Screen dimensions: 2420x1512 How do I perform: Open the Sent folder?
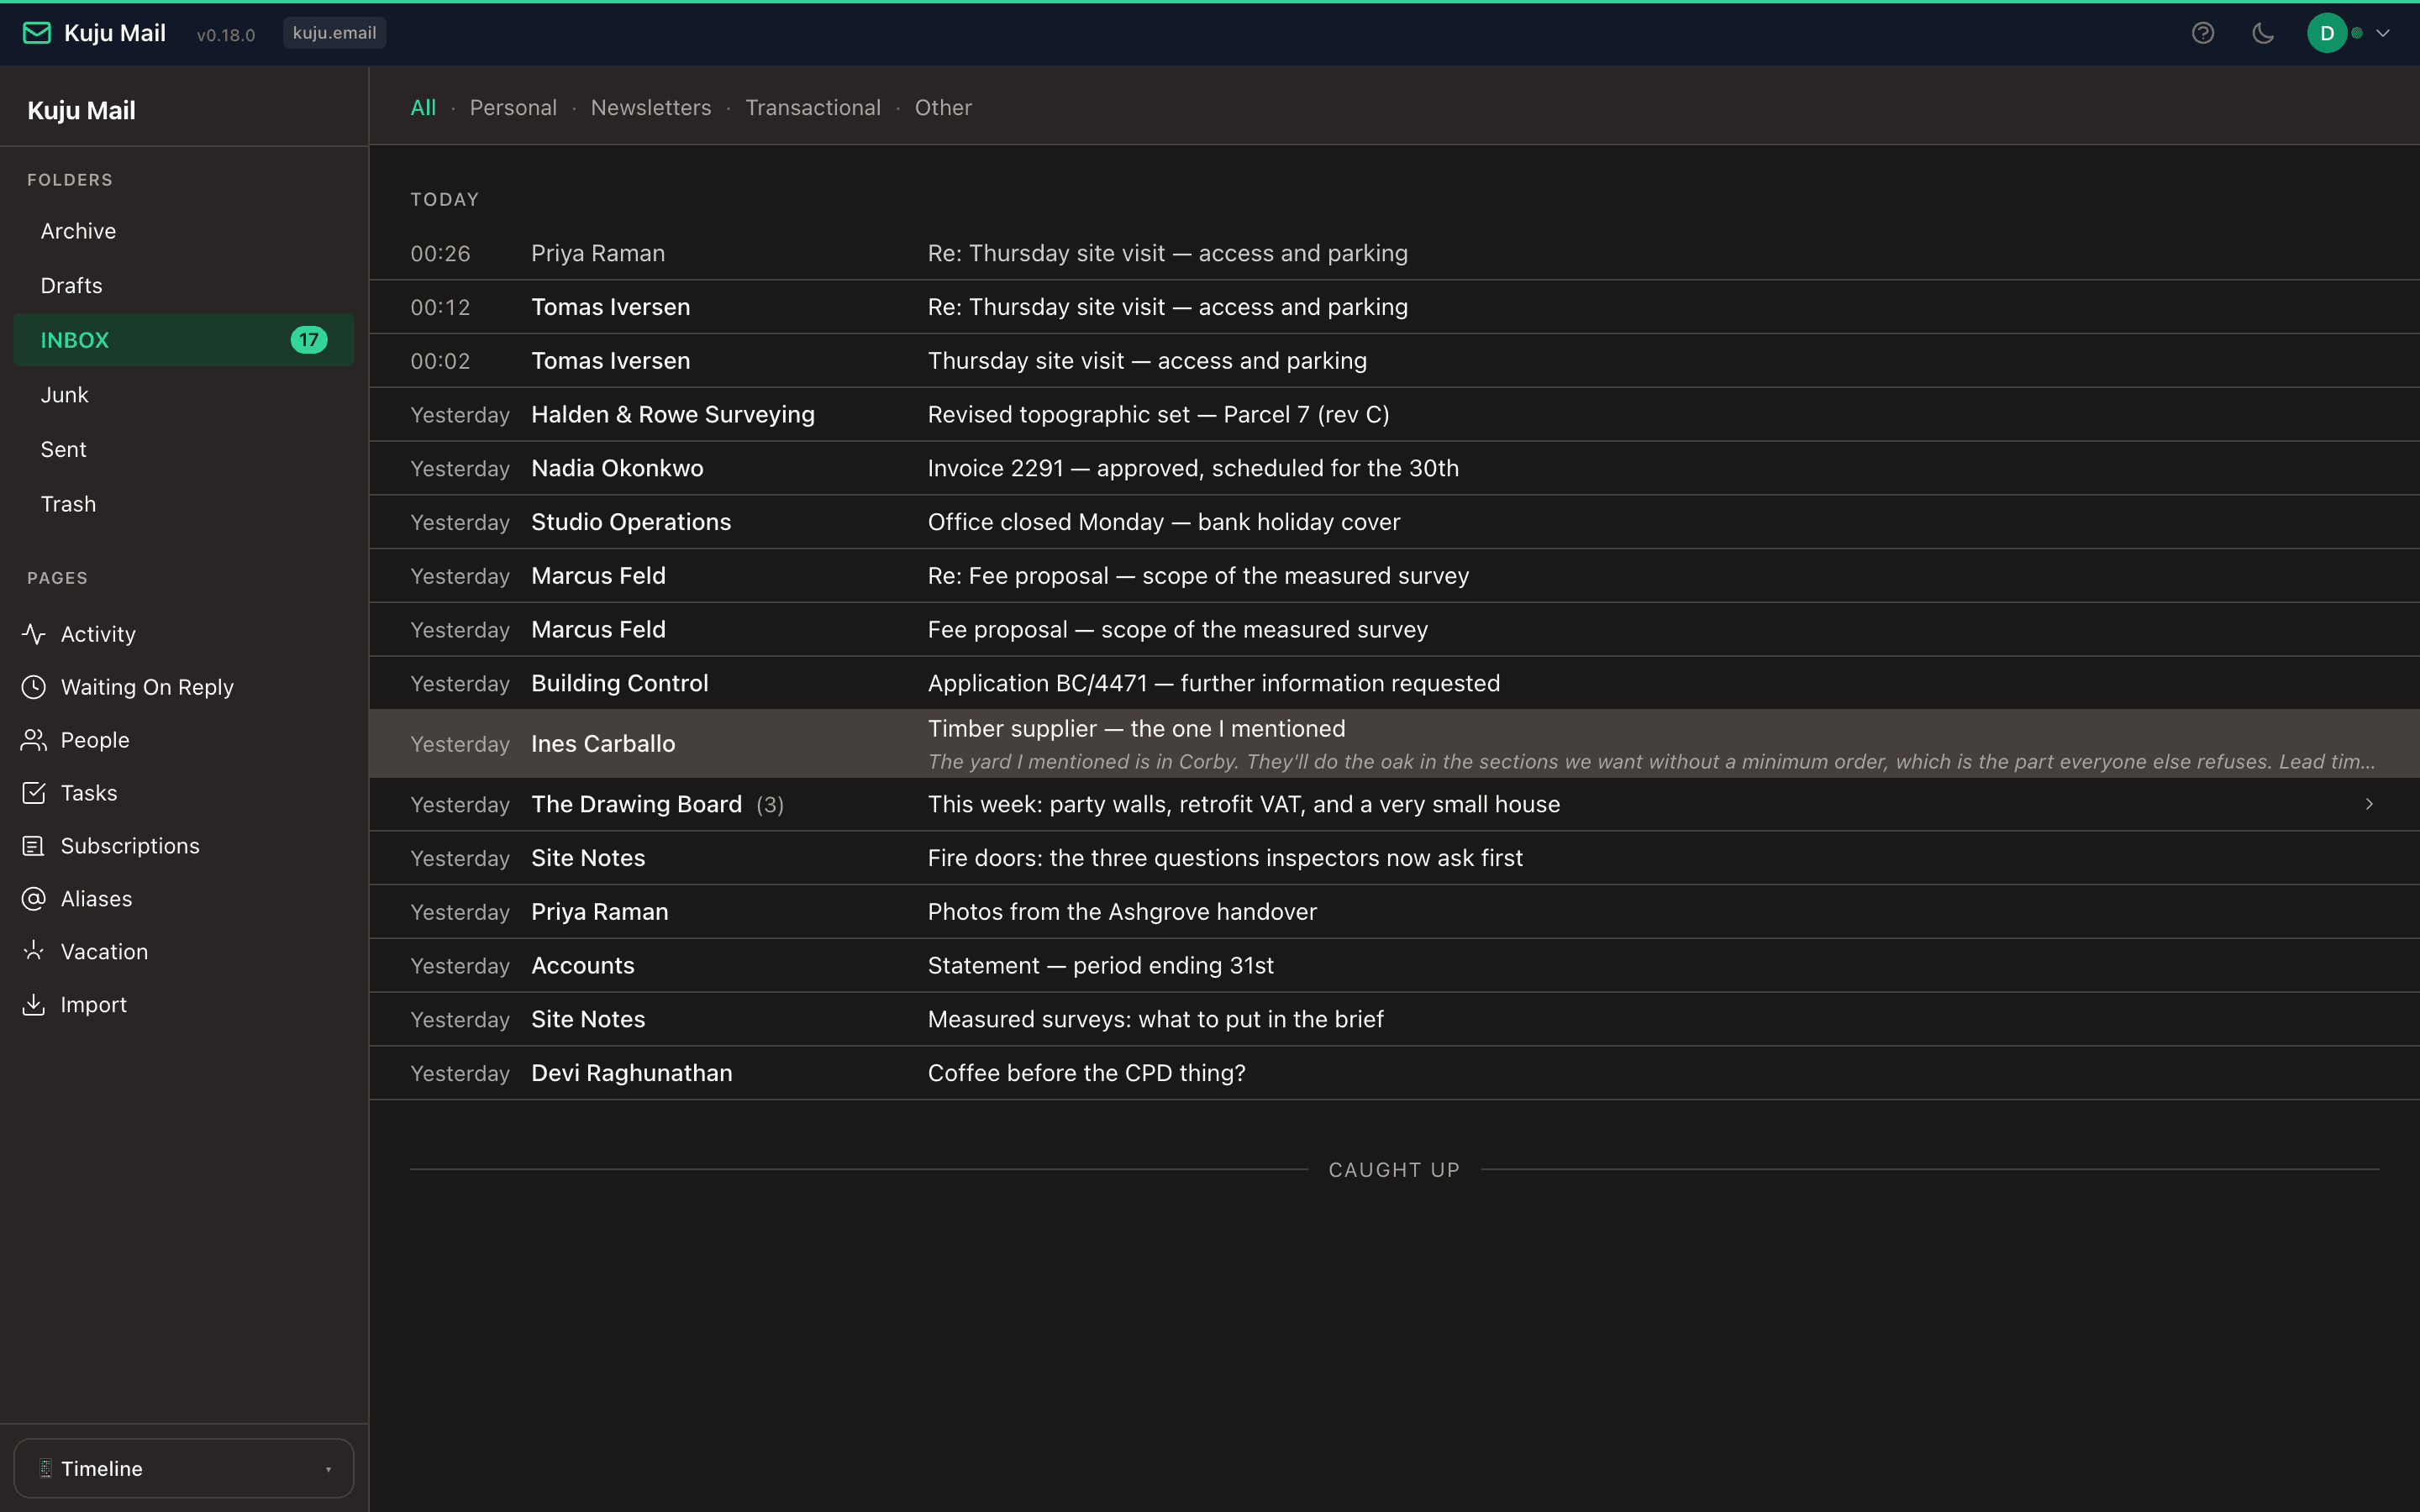pyautogui.click(x=184, y=449)
